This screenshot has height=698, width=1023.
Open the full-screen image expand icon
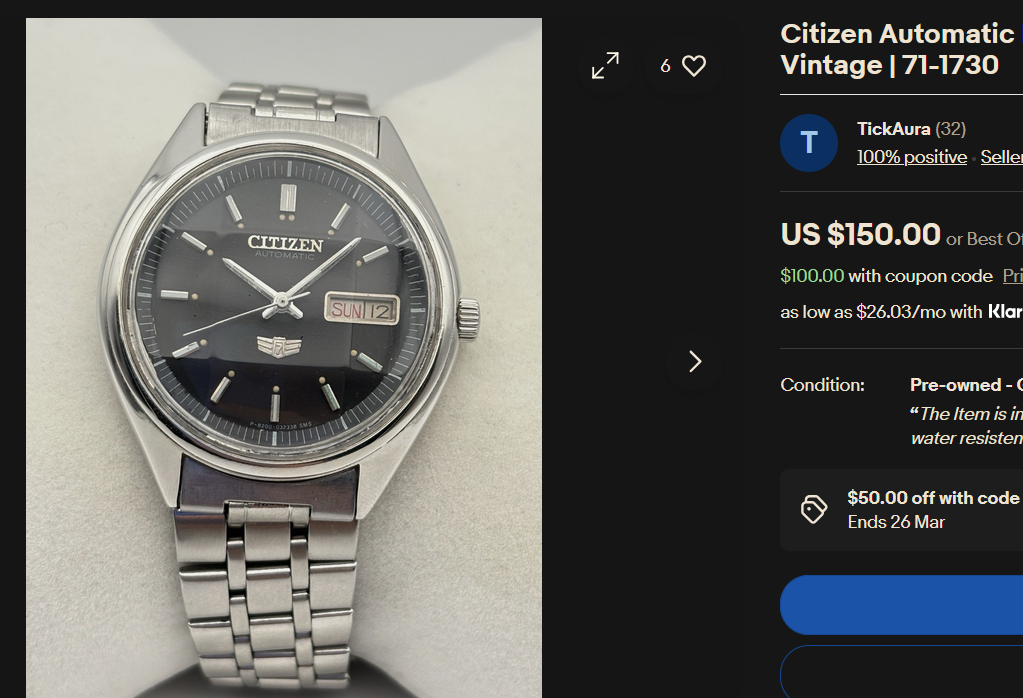605,66
